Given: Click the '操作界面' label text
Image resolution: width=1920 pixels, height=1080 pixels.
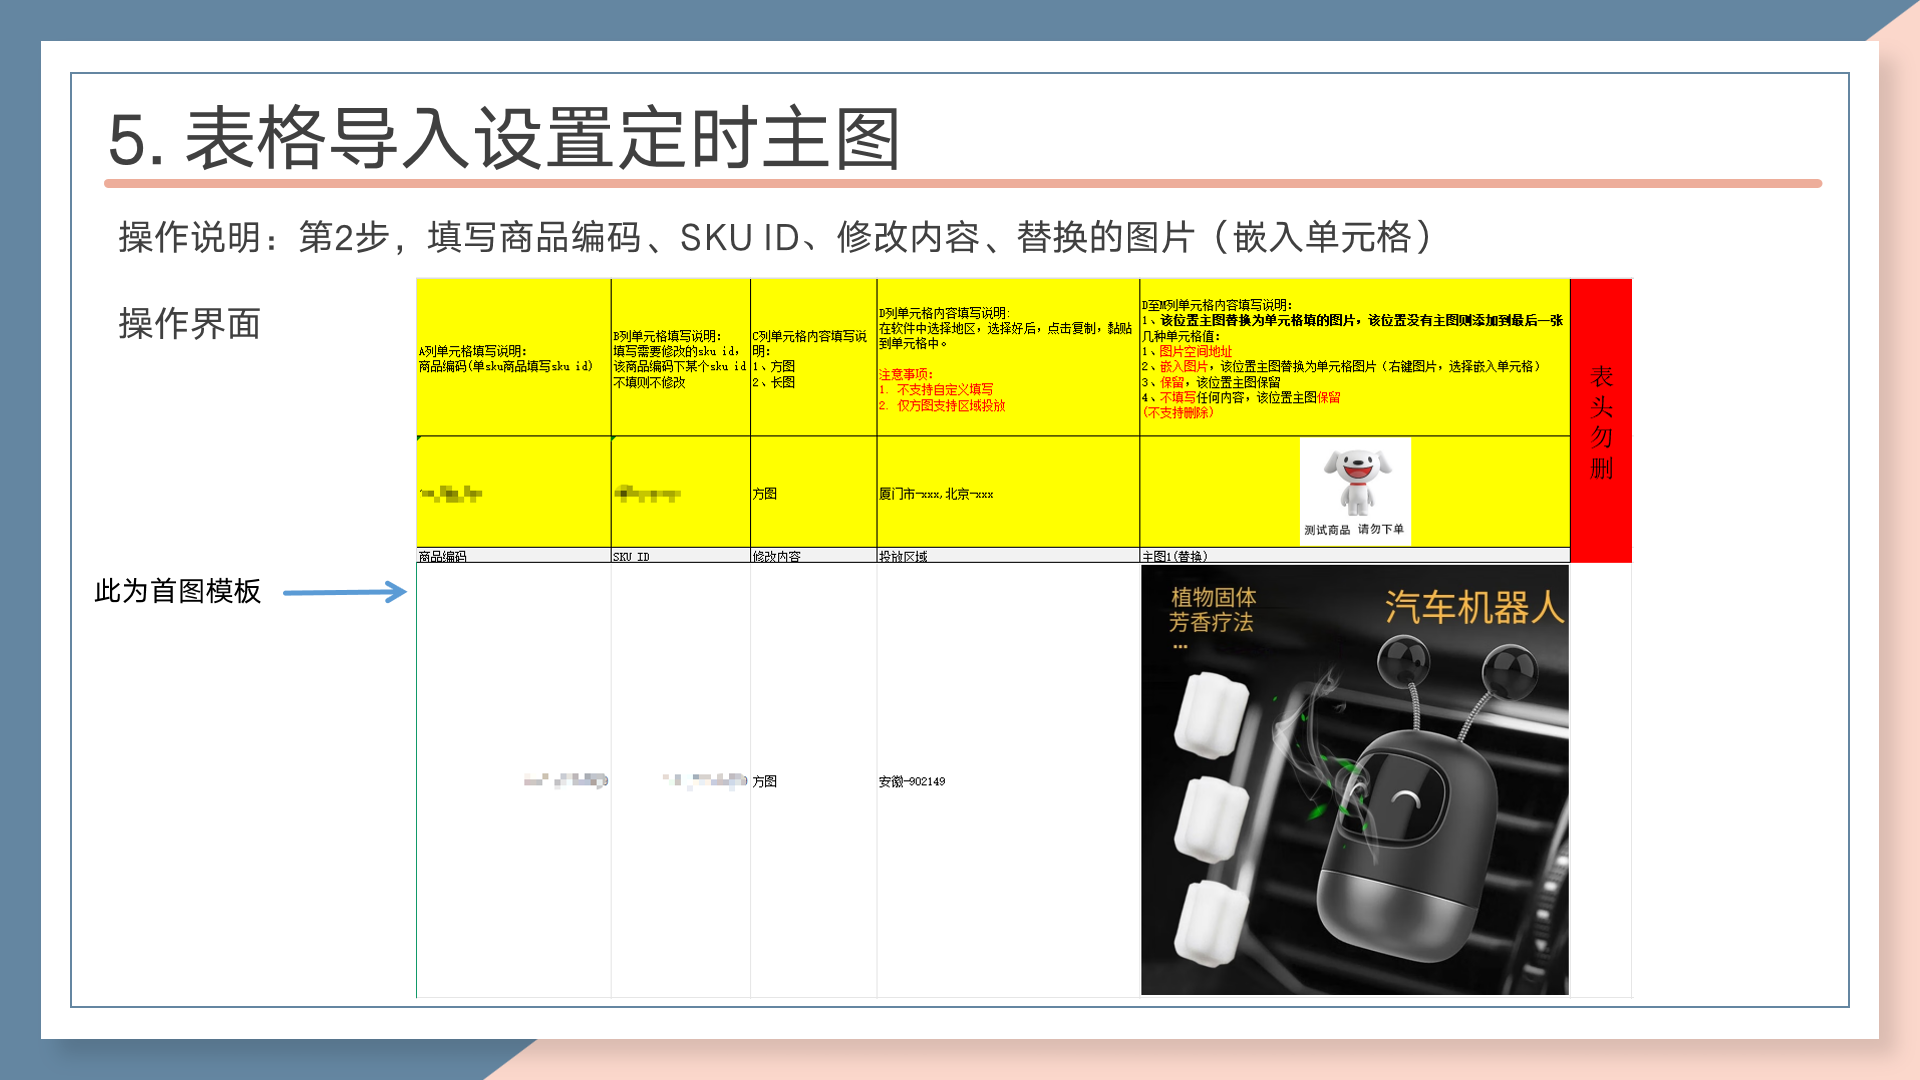Looking at the screenshot, I should click(189, 323).
